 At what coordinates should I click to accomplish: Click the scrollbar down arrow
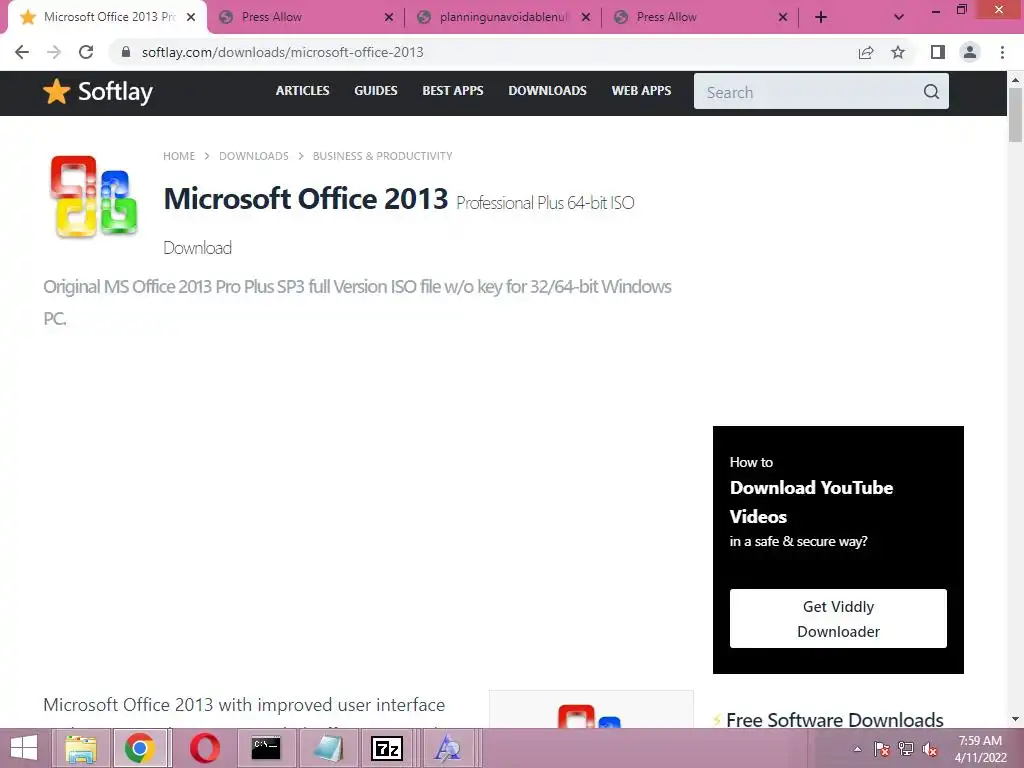click(x=1015, y=719)
